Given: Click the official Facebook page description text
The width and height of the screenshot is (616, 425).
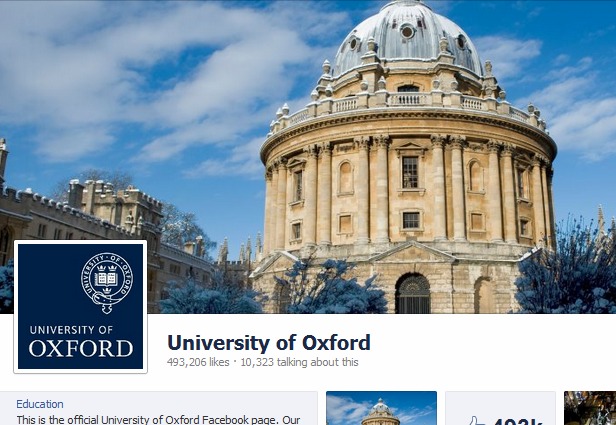Looking at the screenshot, I should coord(158,420).
